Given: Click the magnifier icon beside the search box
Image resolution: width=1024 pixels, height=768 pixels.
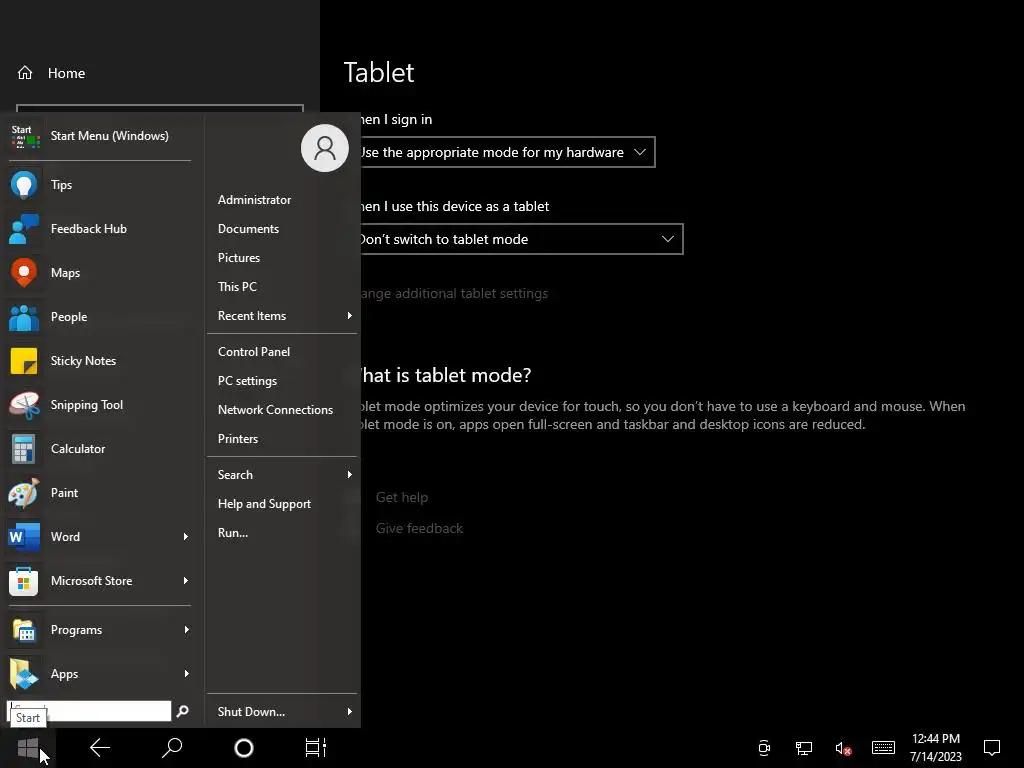Looking at the screenshot, I should (x=183, y=711).
